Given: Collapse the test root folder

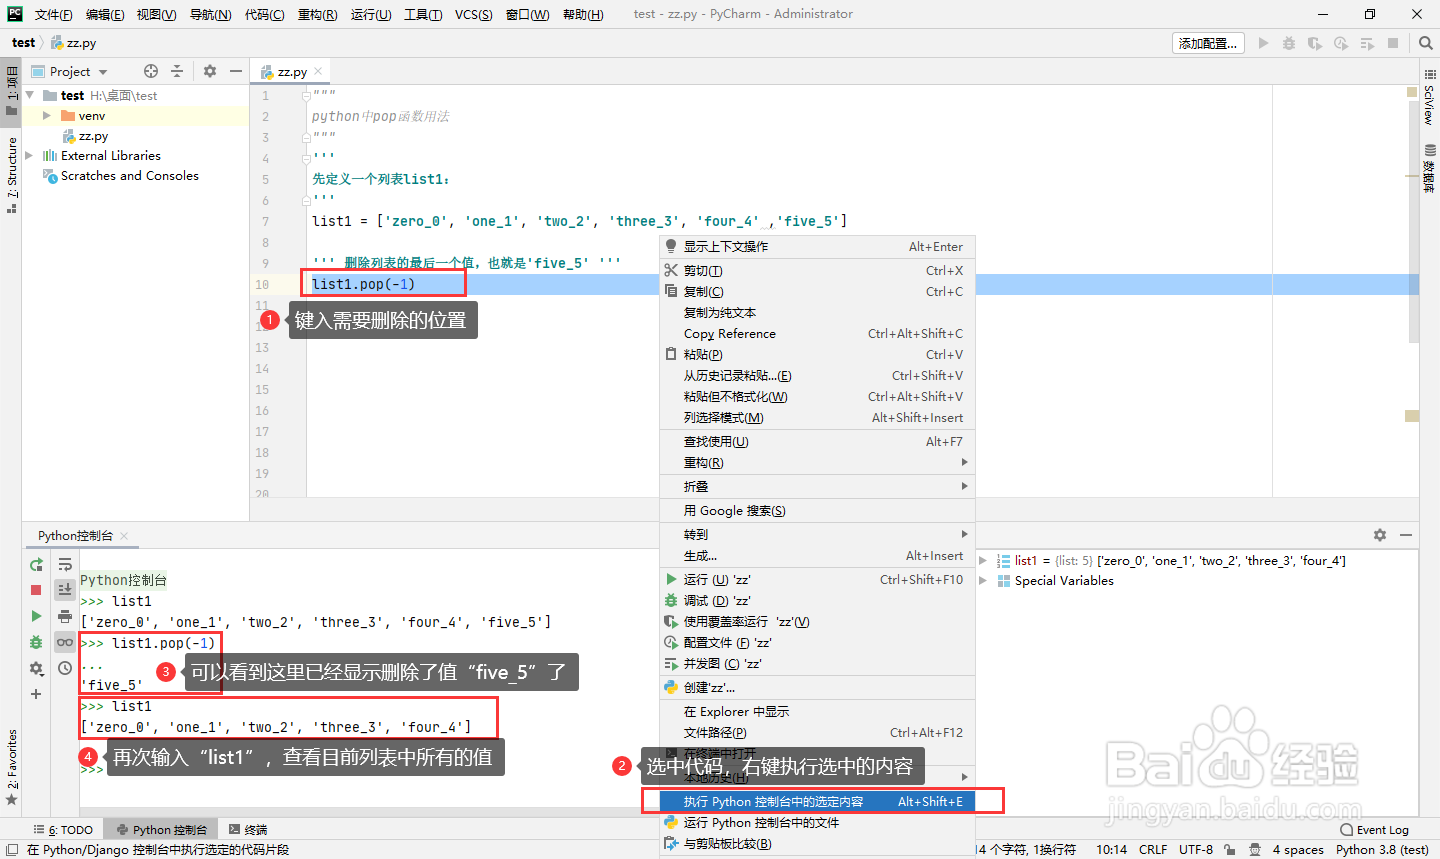Looking at the screenshot, I should pos(30,95).
